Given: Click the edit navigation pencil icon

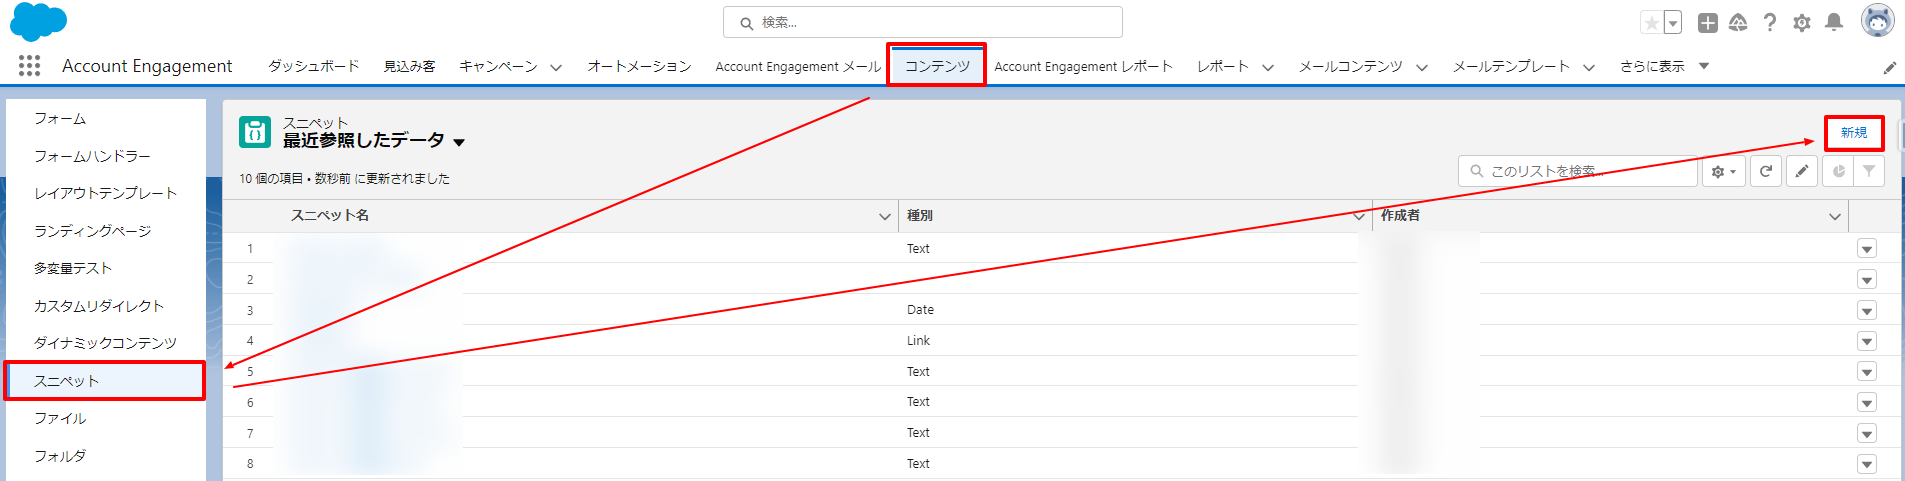Looking at the screenshot, I should pyautogui.click(x=1889, y=67).
